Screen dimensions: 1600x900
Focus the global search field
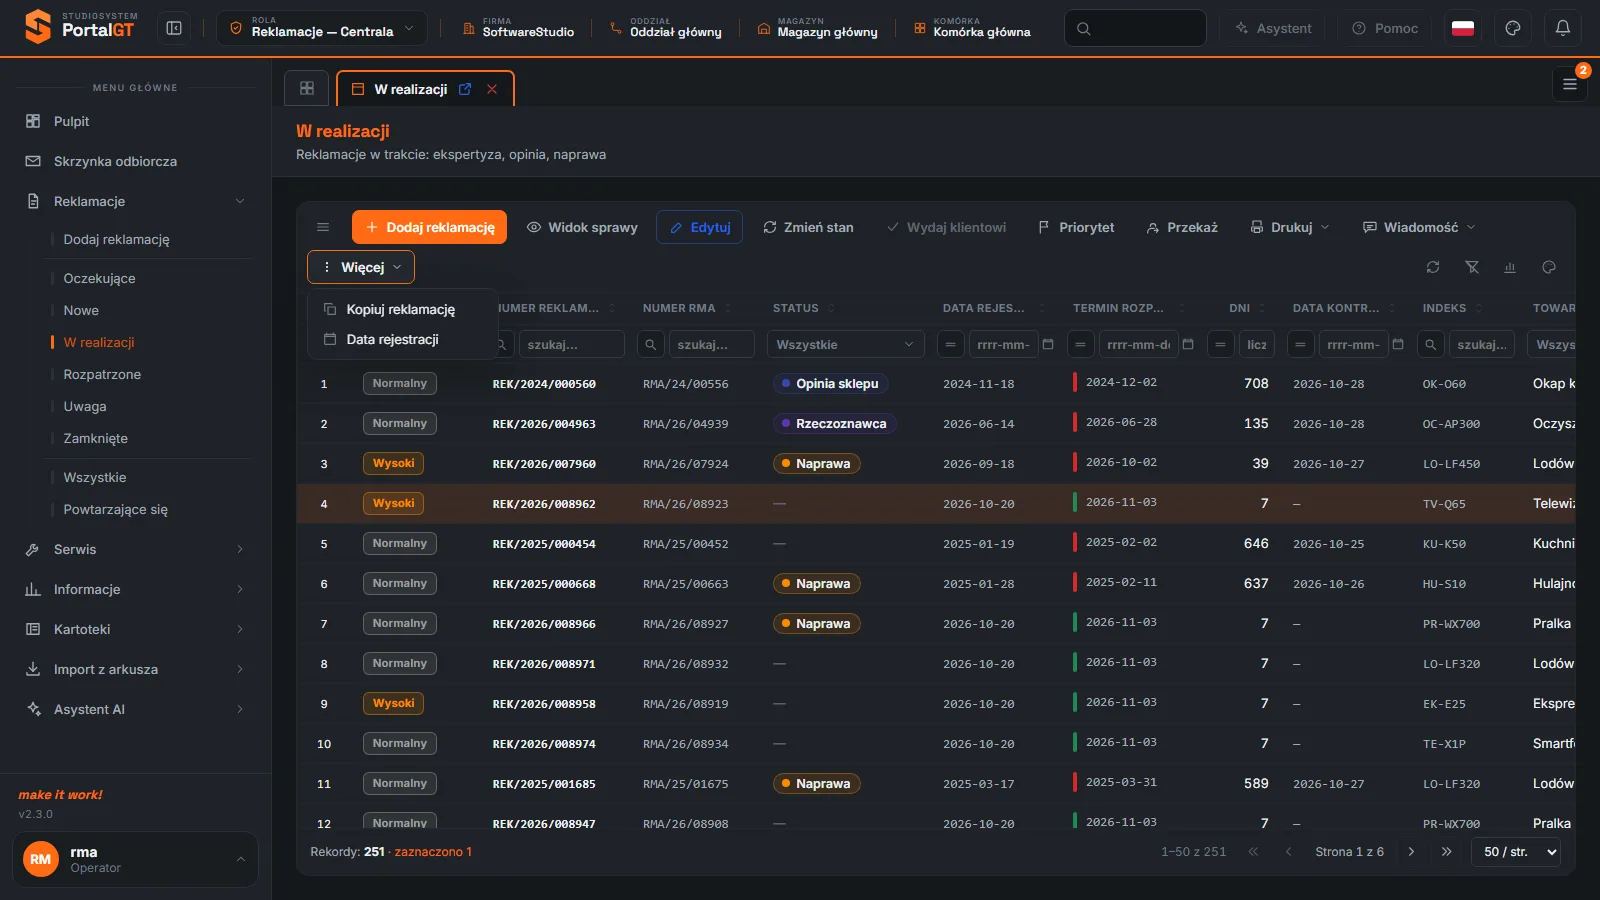click(x=1136, y=28)
